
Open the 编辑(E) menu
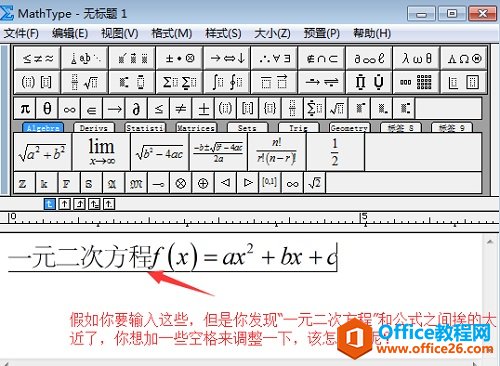70,33
